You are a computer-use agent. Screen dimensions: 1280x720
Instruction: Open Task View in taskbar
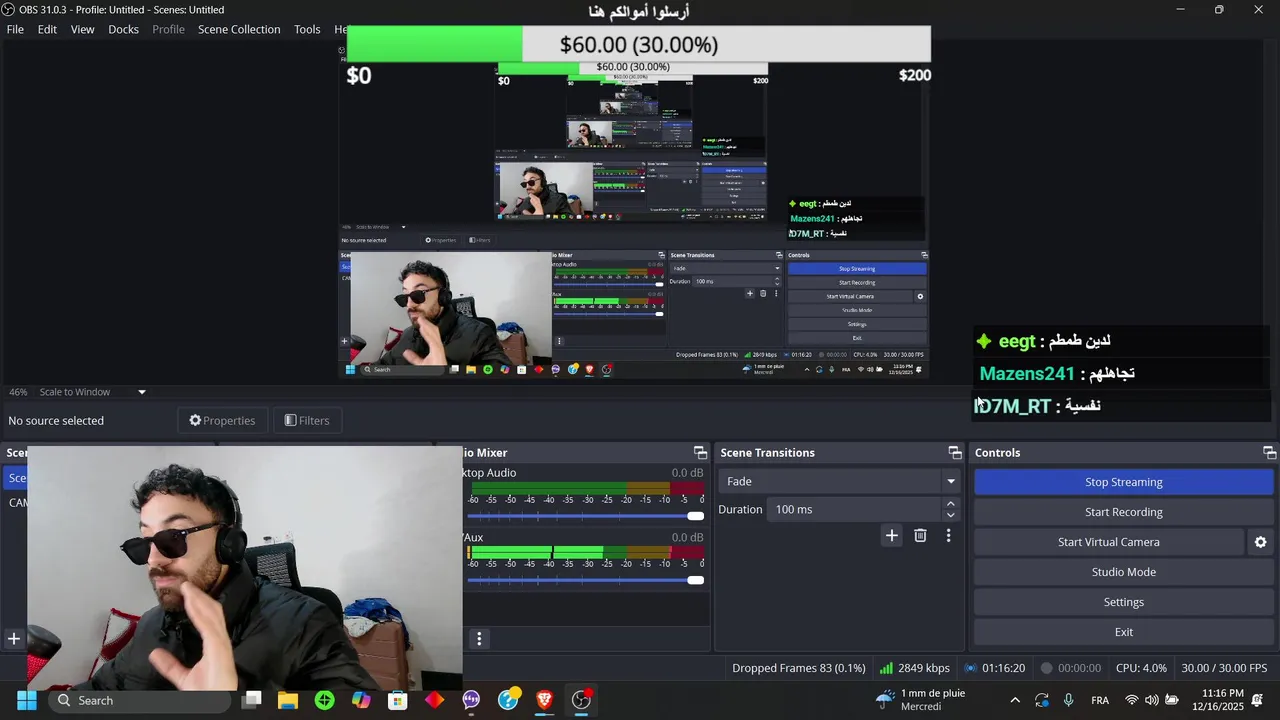point(252,700)
